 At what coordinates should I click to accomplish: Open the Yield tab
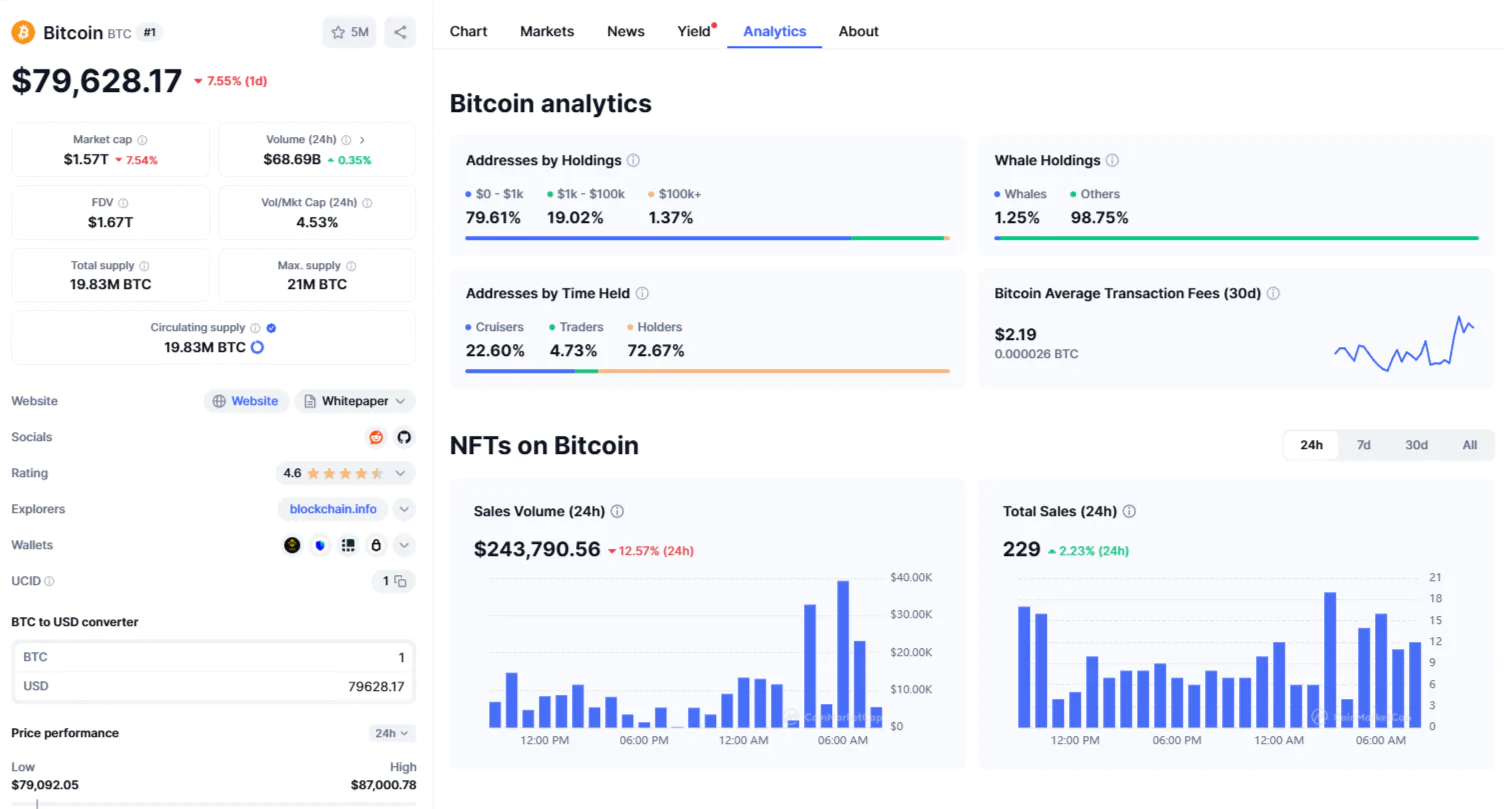tap(694, 31)
